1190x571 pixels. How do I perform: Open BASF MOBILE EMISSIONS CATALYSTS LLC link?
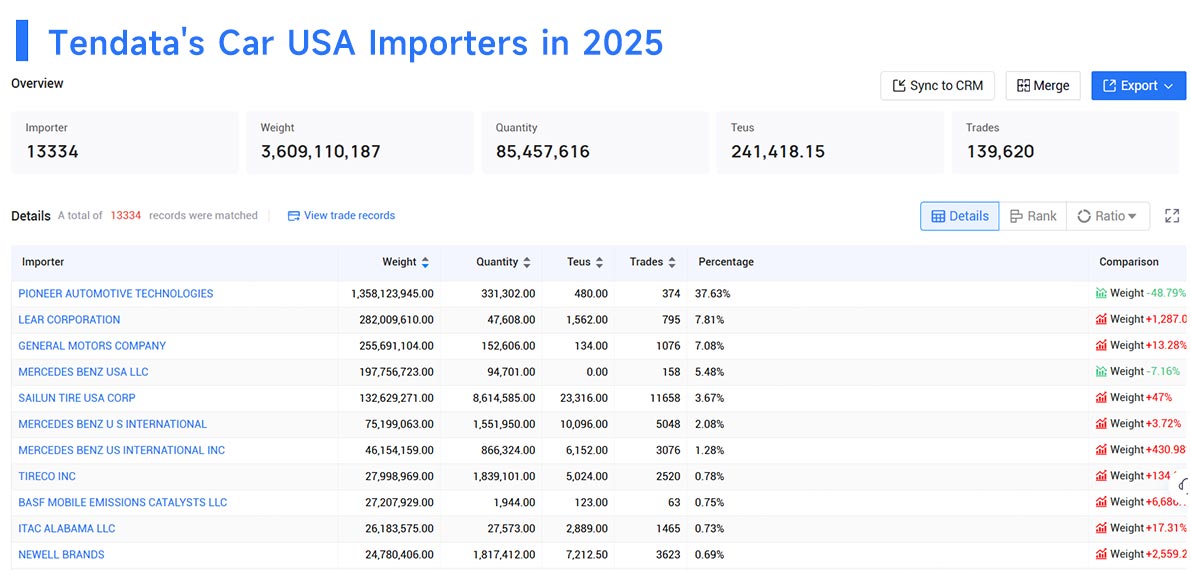coord(123,502)
